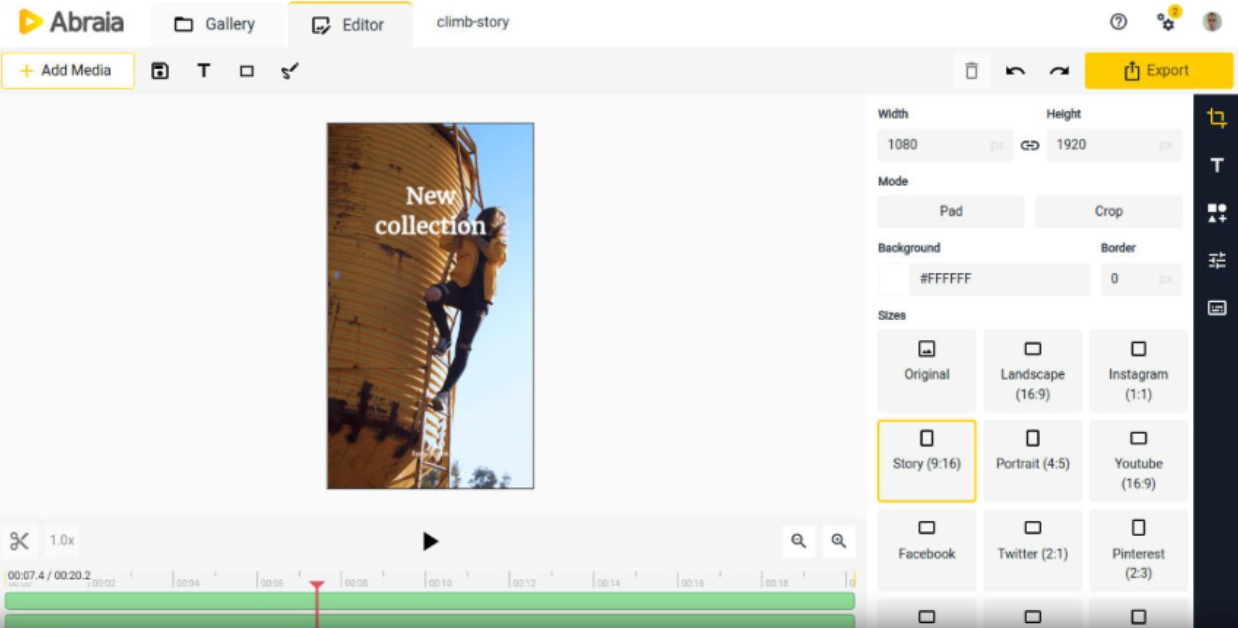Screen dimensions: 1238x628
Task: Choose the Pinterest (2:3) size preset
Action: pyautogui.click(x=1138, y=550)
